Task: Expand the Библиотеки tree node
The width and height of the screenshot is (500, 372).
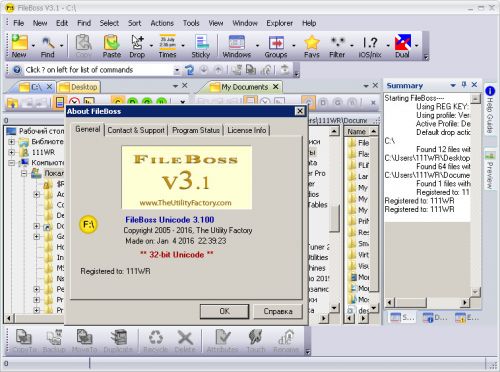Action: (12, 142)
